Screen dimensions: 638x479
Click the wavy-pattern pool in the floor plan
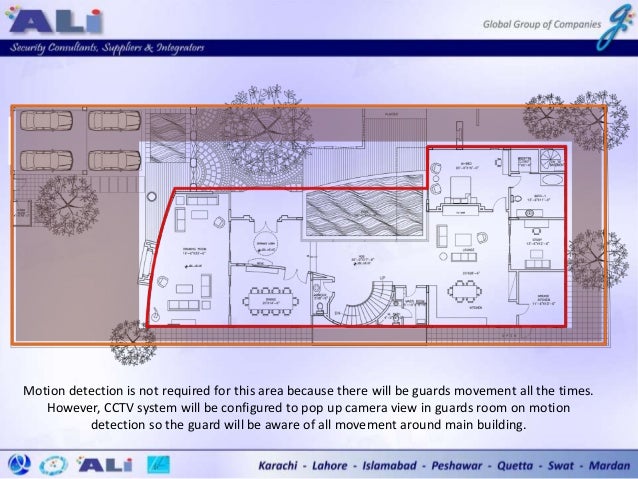click(x=364, y=214)
